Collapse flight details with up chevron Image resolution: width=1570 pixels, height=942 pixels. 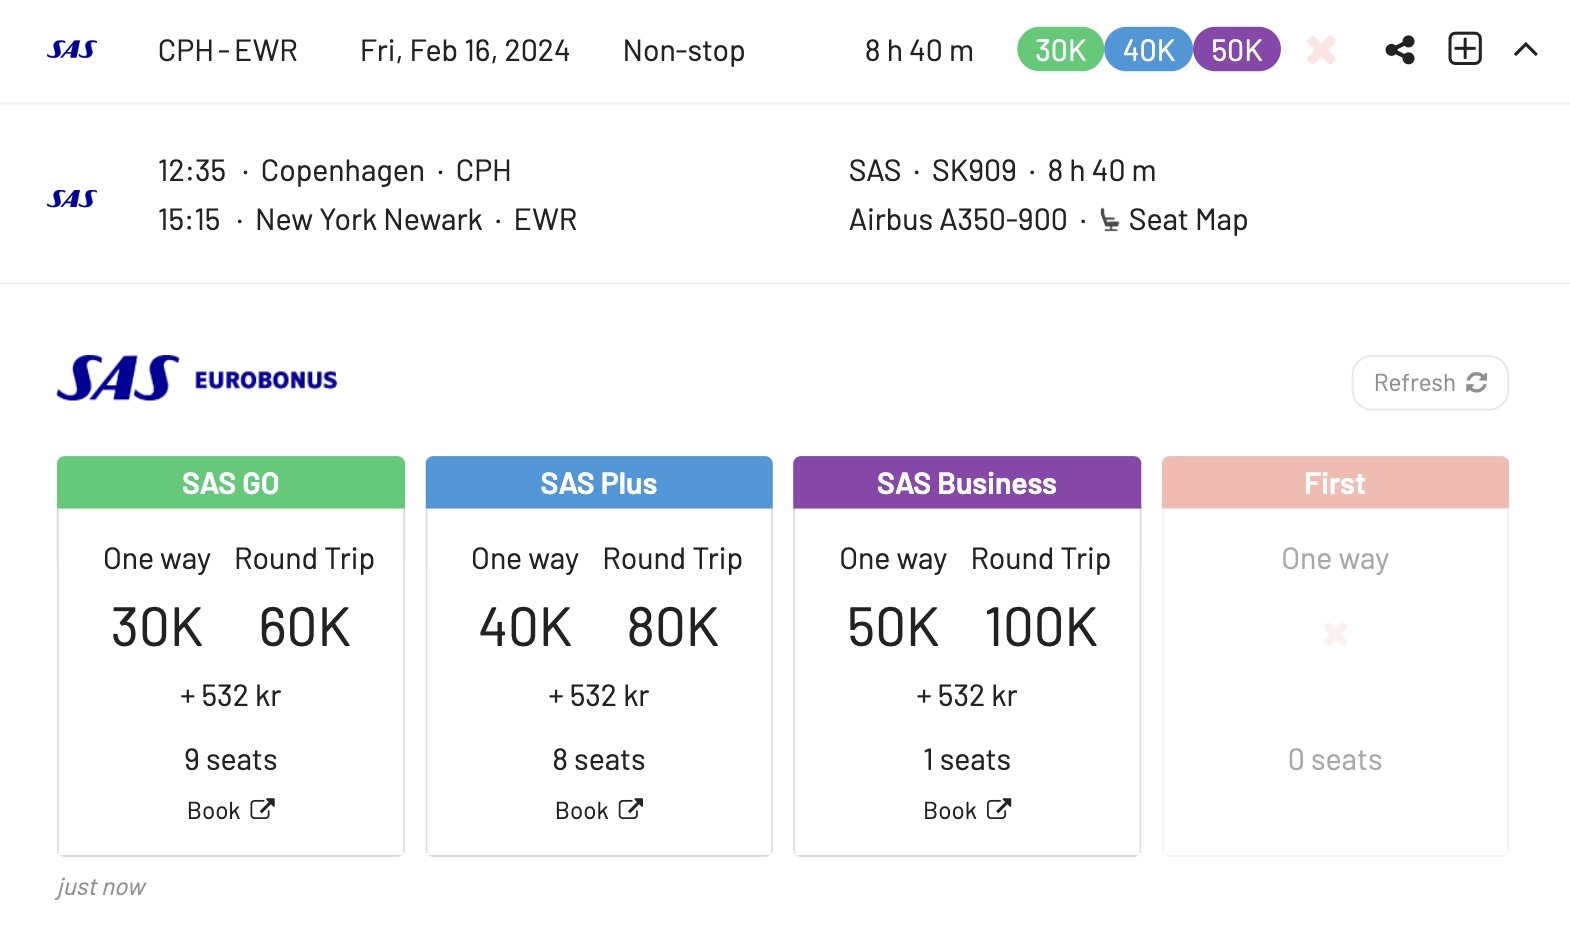coord(1526,50)
